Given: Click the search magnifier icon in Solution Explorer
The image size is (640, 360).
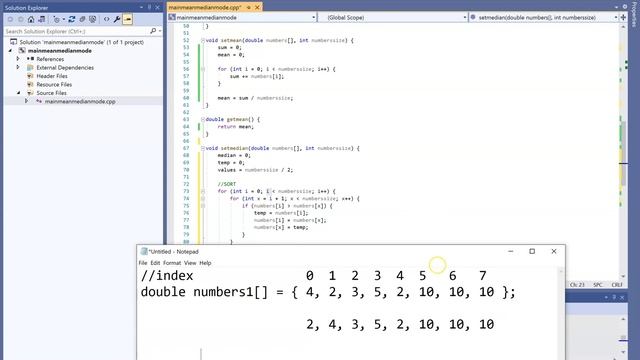Looking at the screenshot, I should click(x=153, y=31).
